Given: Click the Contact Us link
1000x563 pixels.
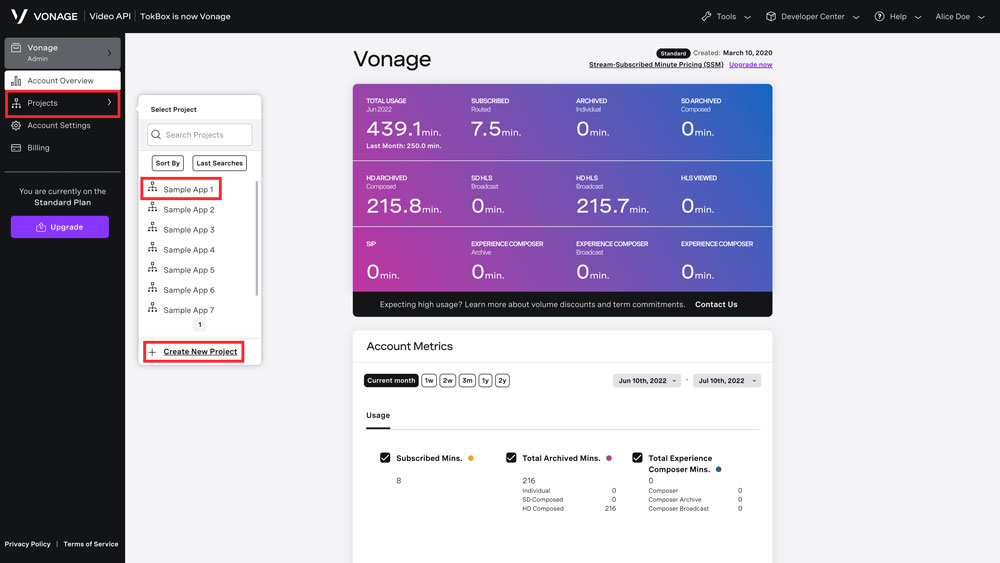Looking at the screenshot, I should click(716, 305).
